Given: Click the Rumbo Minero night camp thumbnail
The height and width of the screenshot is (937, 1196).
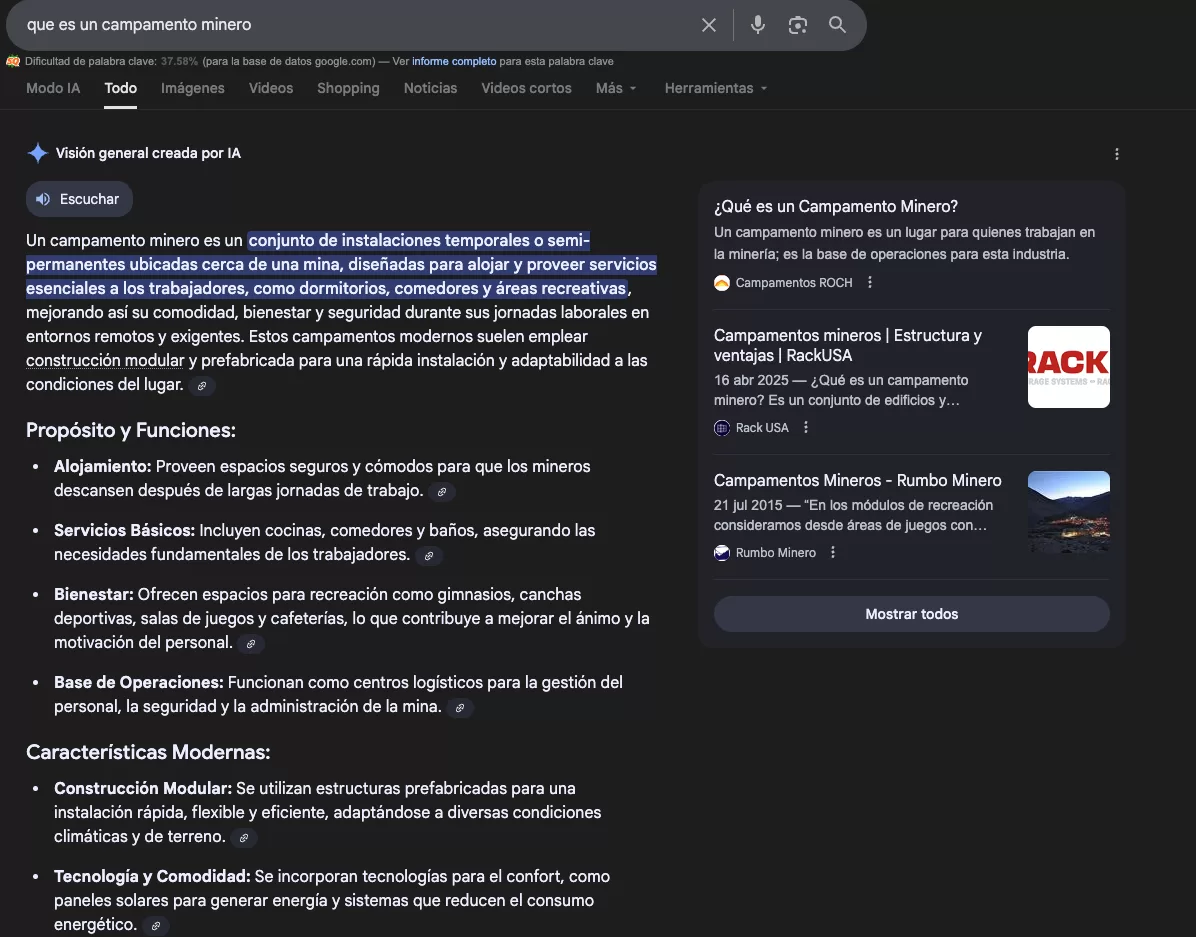Looking at the screenshot, I should [1069, 512].
